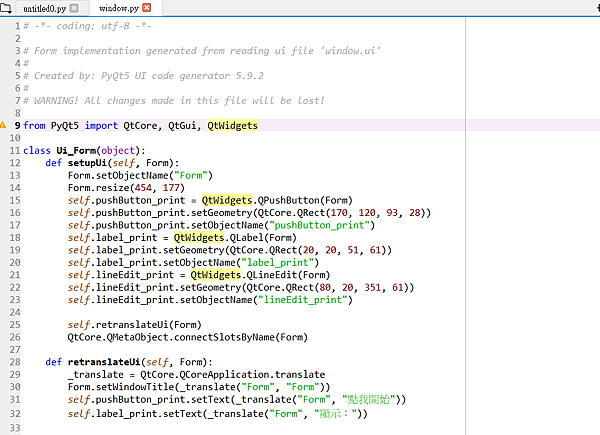
Task: Click the PyQt5 module name on line 9
Action: point(65,125)
